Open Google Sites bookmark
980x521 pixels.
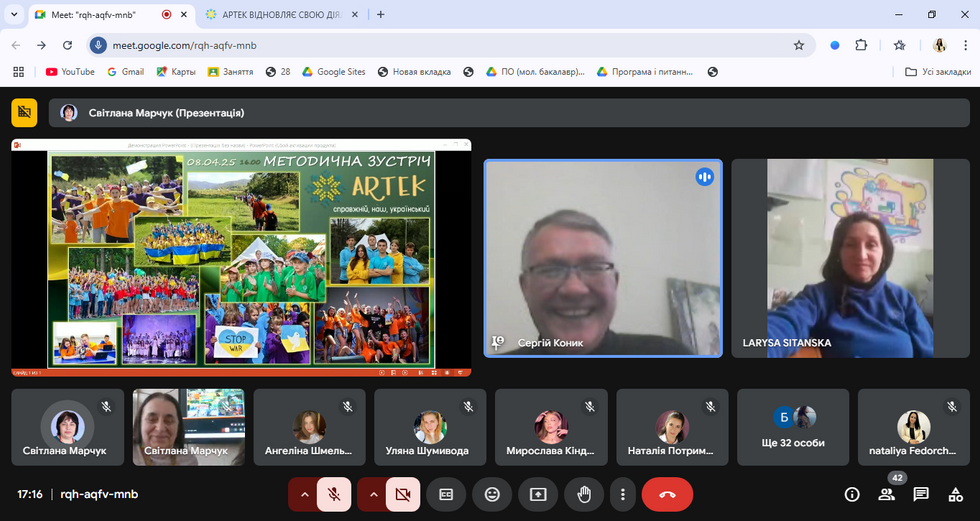click(x=334, y=72)
